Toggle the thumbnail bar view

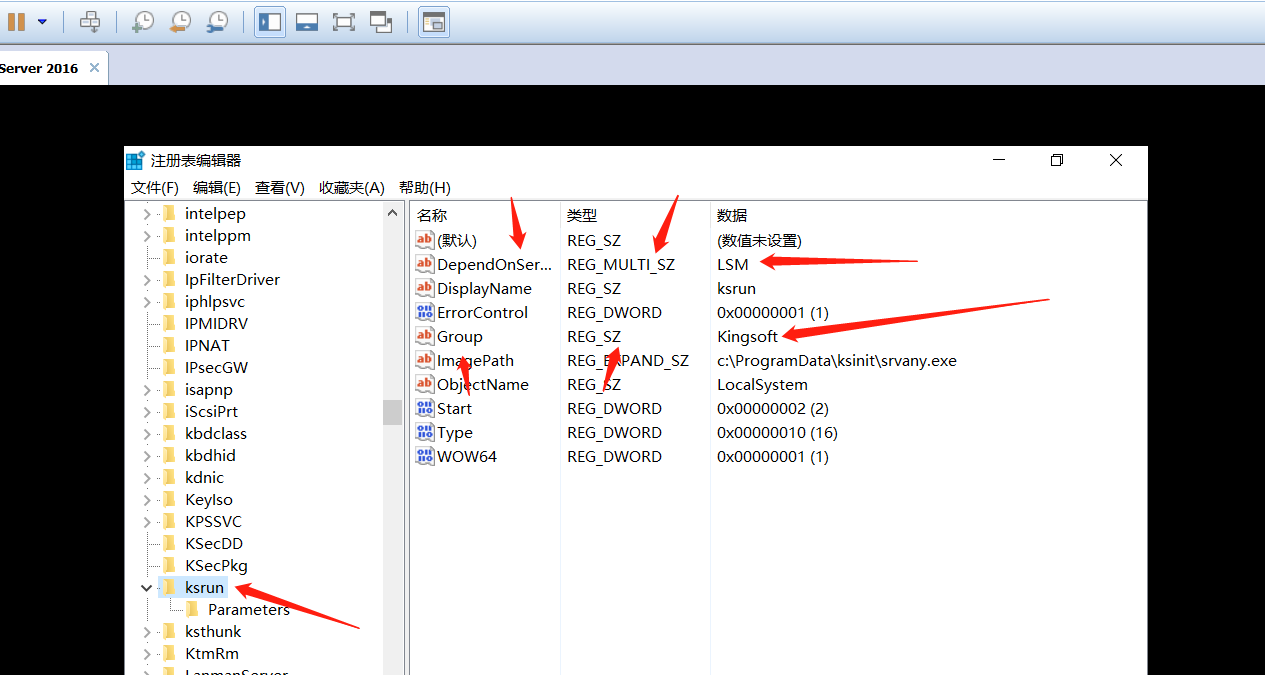(307, 21)
